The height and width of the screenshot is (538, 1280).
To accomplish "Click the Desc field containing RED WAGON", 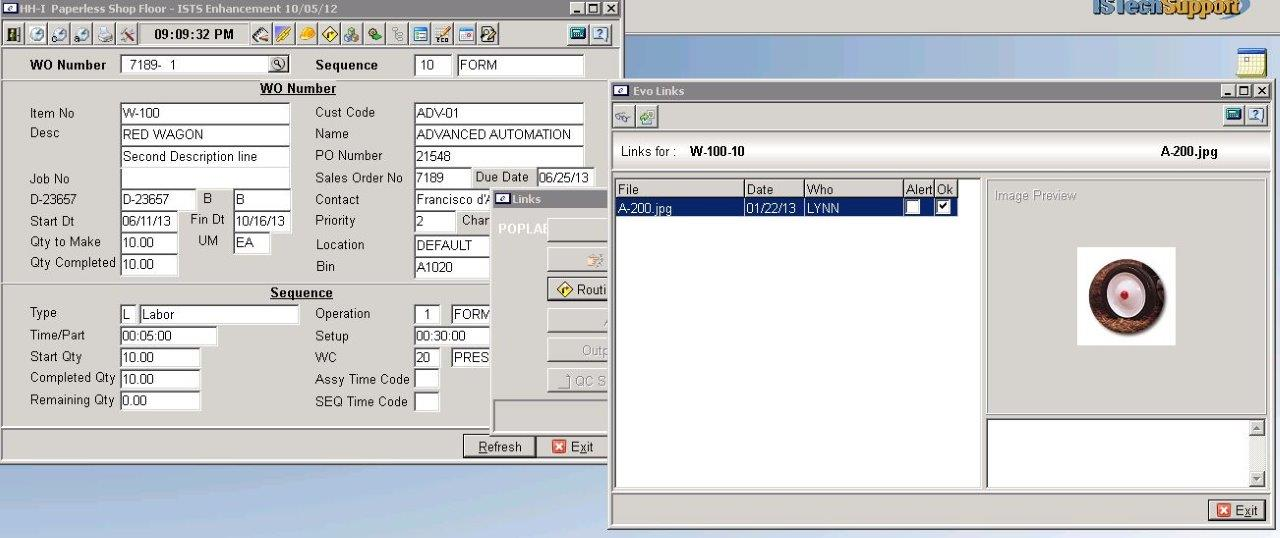I will click(x=205, y=134).
